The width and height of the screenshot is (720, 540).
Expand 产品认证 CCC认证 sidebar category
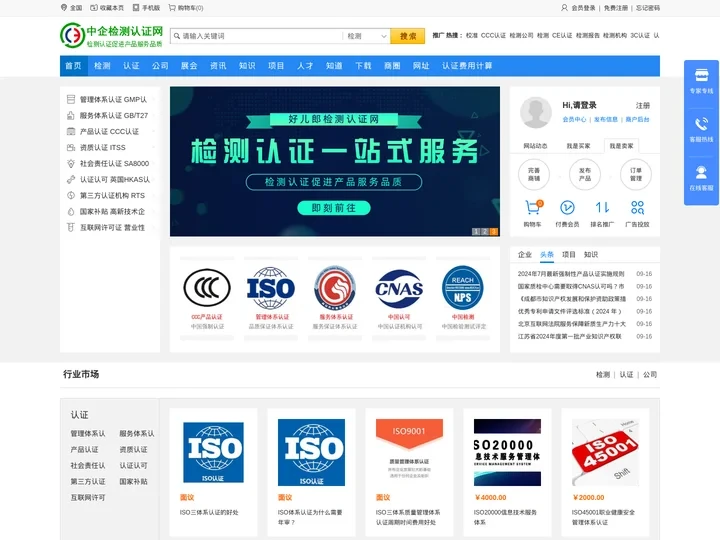click(x=110, y=131)
